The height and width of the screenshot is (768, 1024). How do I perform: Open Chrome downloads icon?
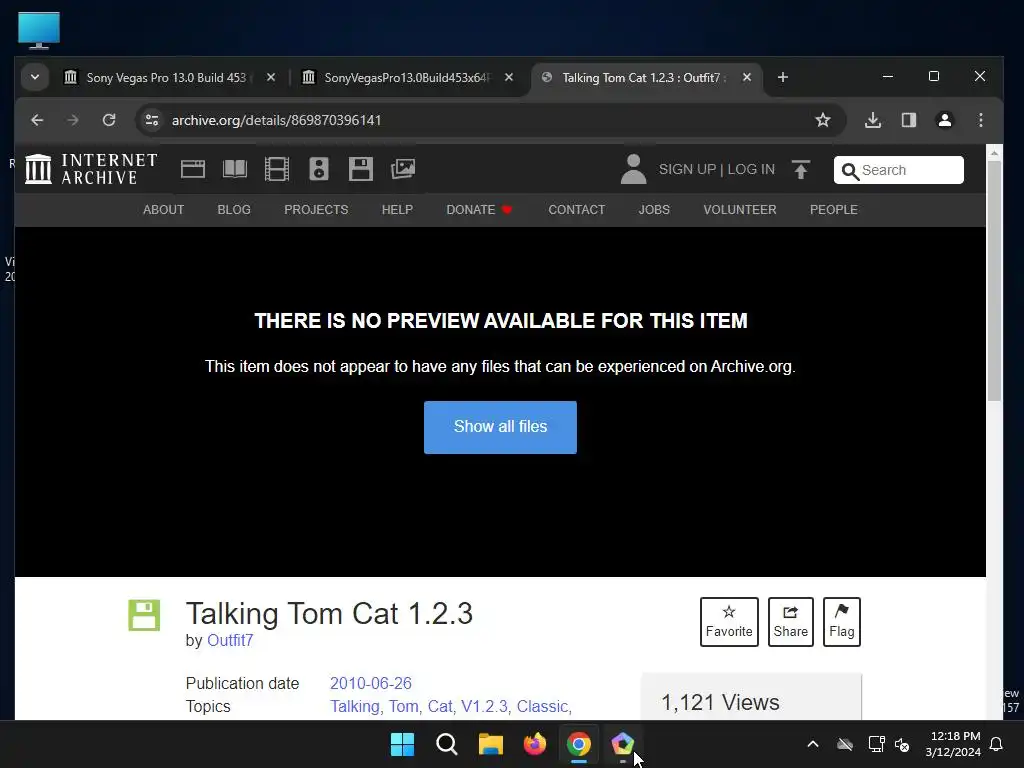pos(872,120)
